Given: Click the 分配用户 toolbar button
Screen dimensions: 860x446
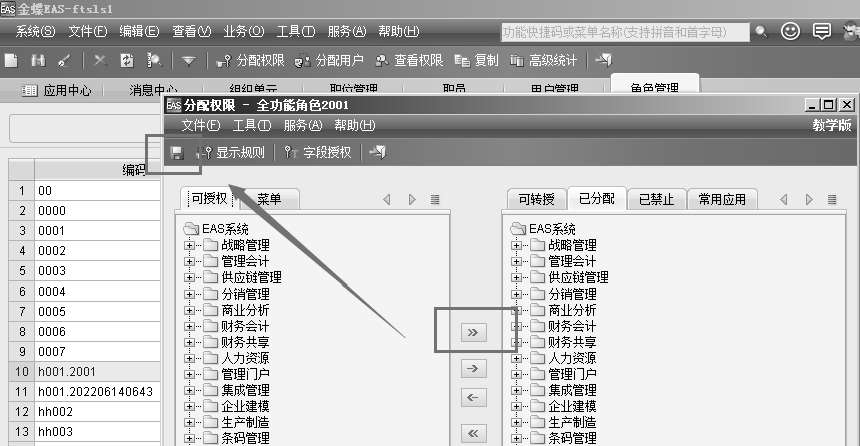Looking at the screenshot, I should click(x=330, y=60).
